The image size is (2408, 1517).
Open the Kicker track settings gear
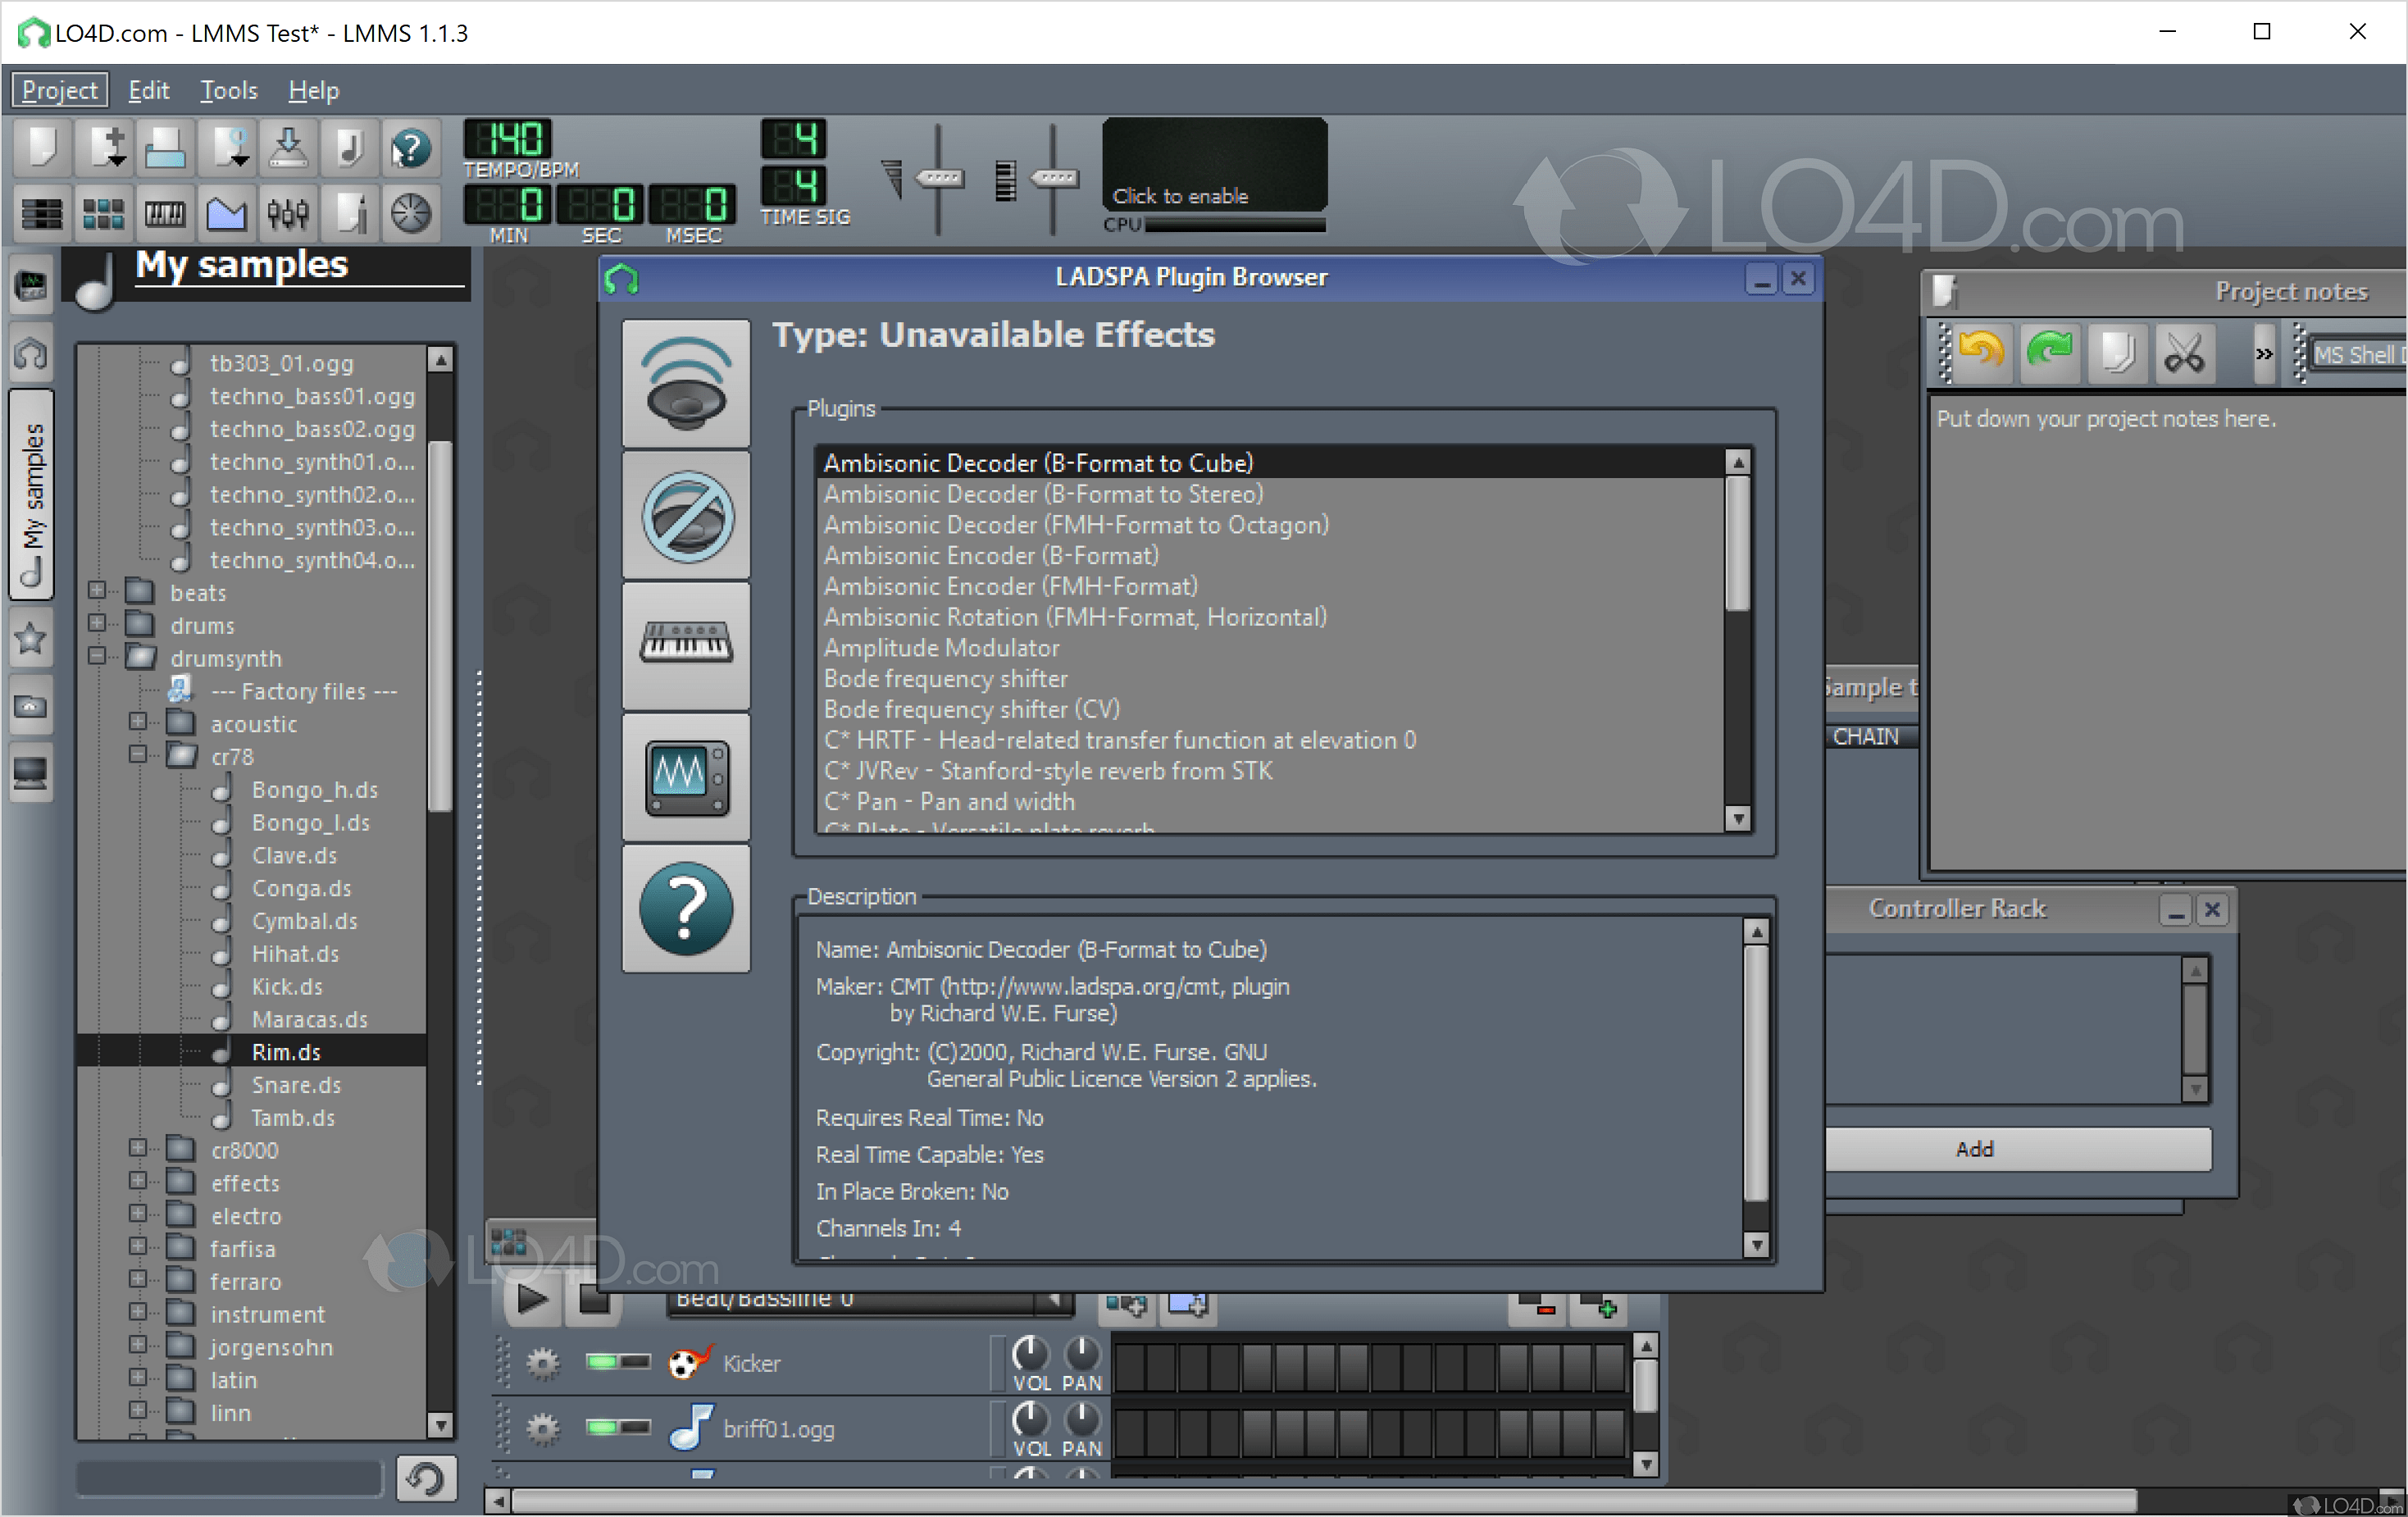[x=543, y=1362]
